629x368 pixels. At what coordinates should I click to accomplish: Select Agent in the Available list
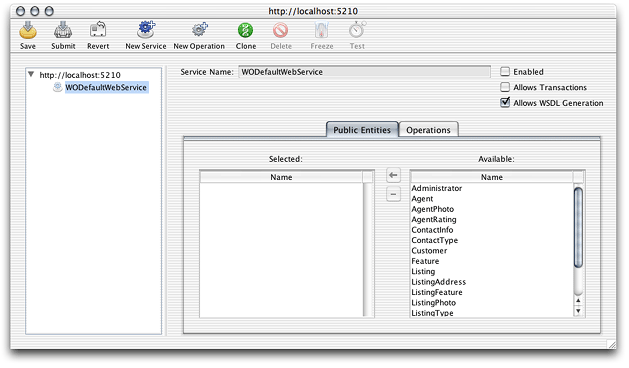click(x=492, y=199)
